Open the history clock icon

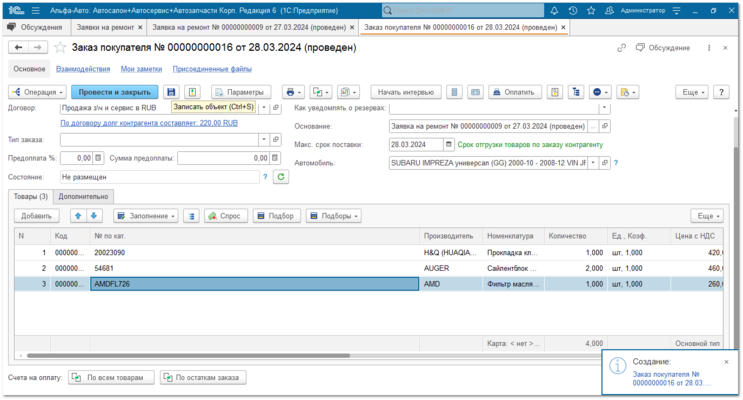coord(572,10)
